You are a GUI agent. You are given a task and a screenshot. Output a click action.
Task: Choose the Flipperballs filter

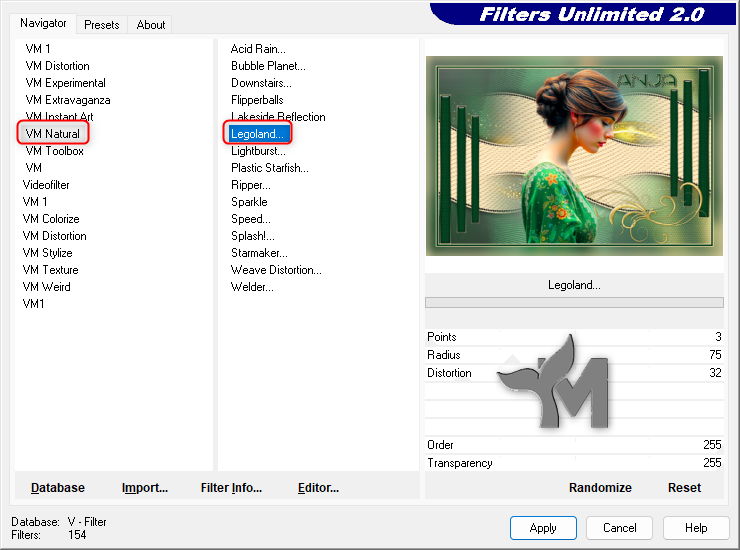[257, 100]
